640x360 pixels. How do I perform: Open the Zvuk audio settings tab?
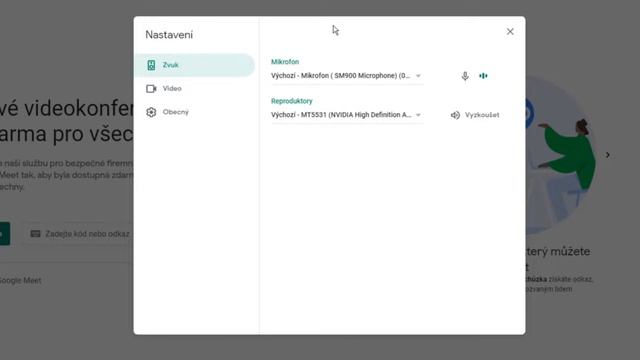point(194,65)
